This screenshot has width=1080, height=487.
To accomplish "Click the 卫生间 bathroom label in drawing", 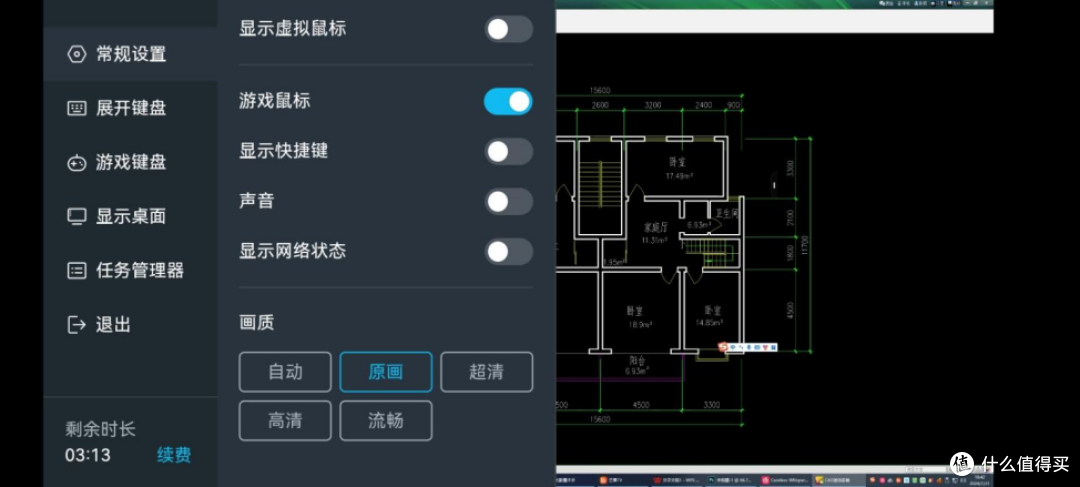I will (x=727, y=213).
